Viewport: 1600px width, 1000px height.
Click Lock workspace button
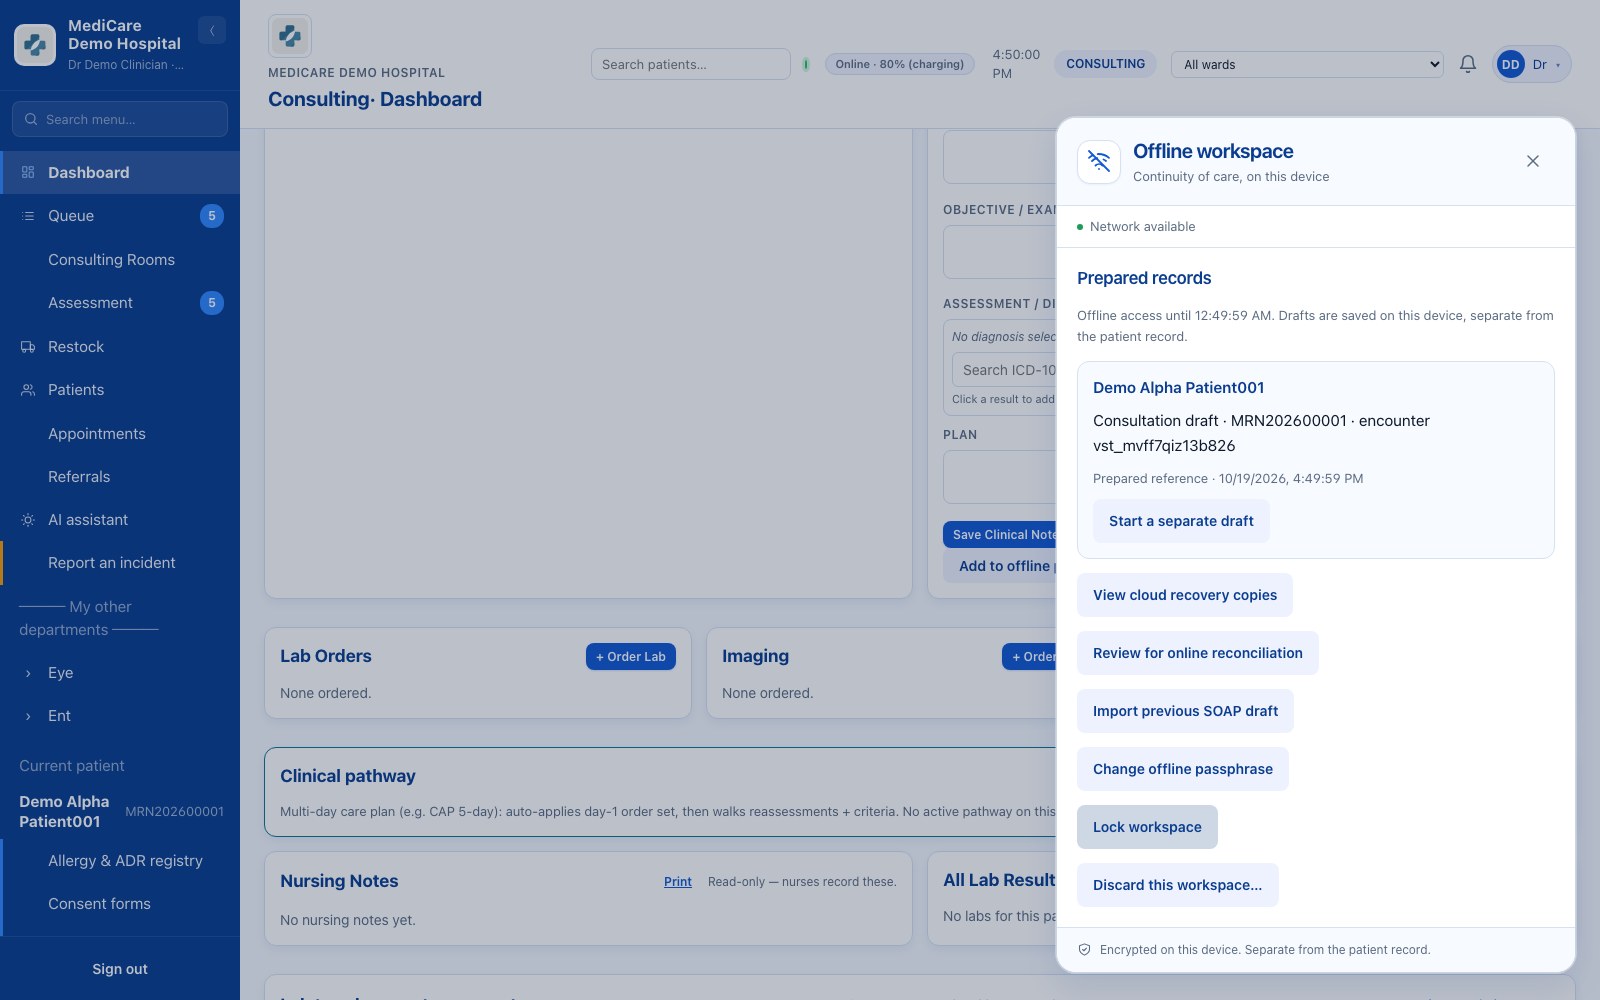tap(1147, 827)
